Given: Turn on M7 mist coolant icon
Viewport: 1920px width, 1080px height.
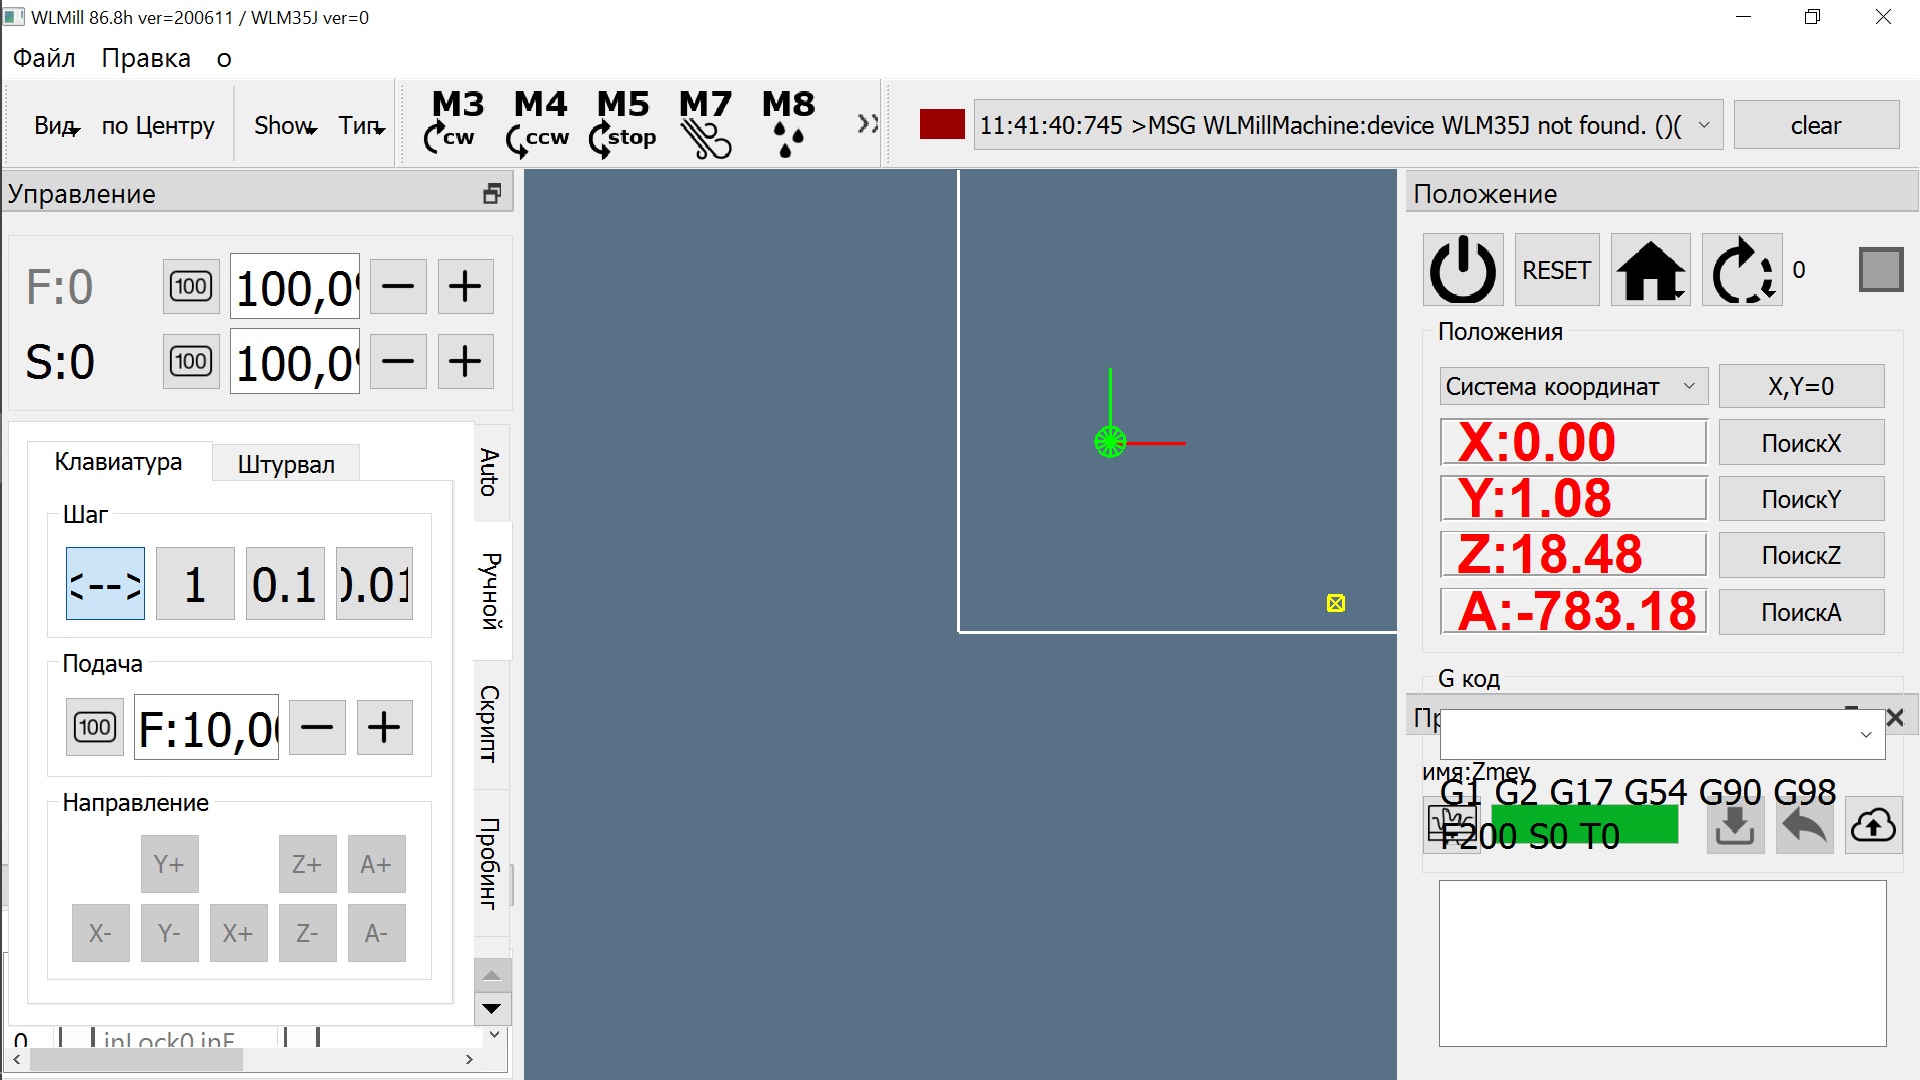Looking at the screenshot, I should click(x=705, y=123).
